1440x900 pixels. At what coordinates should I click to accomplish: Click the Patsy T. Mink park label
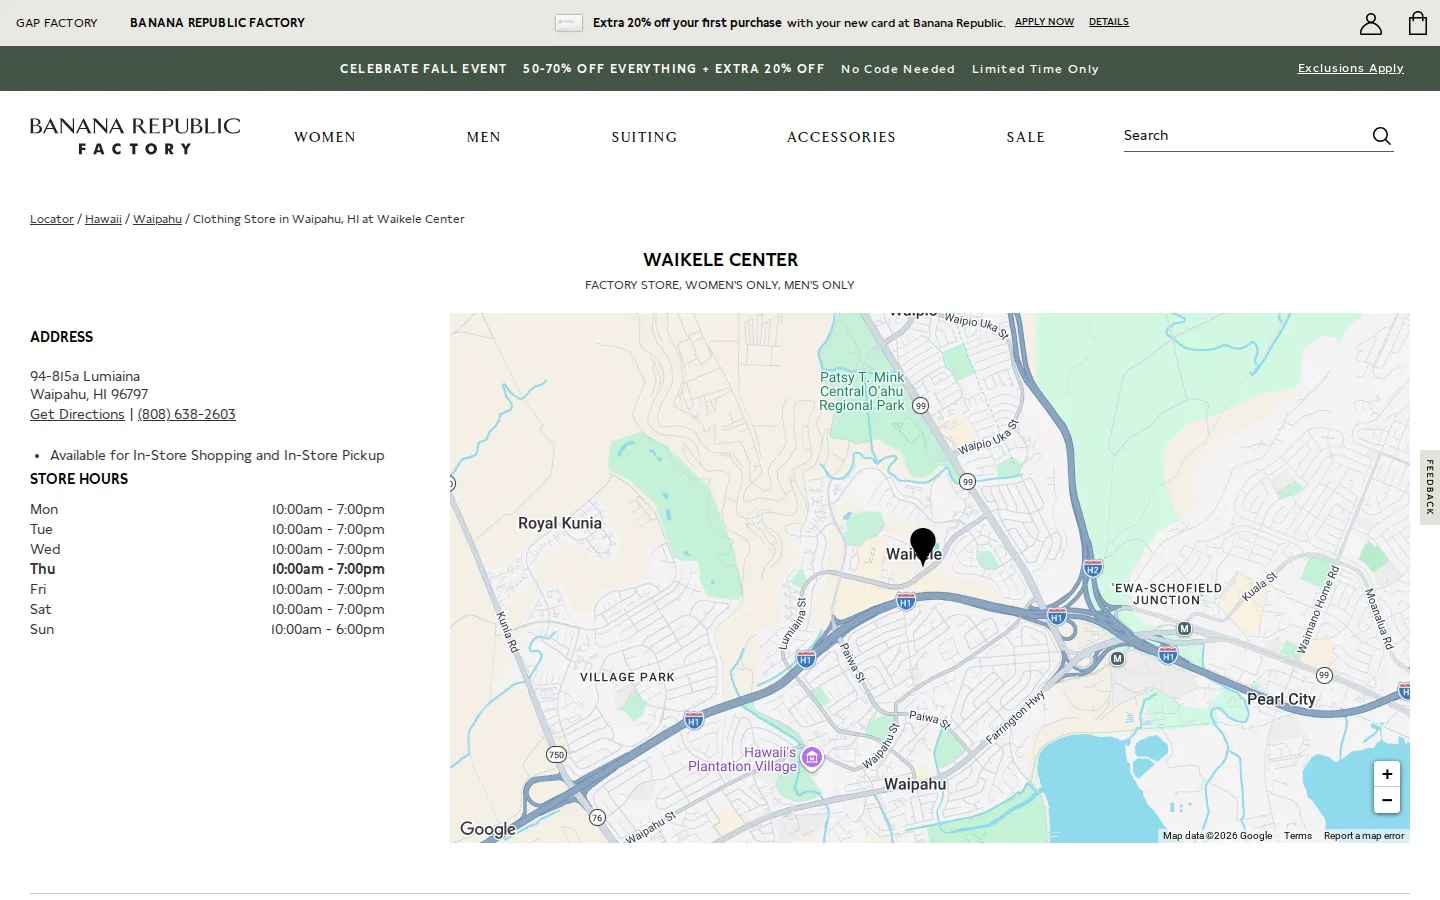click(862, 391)
